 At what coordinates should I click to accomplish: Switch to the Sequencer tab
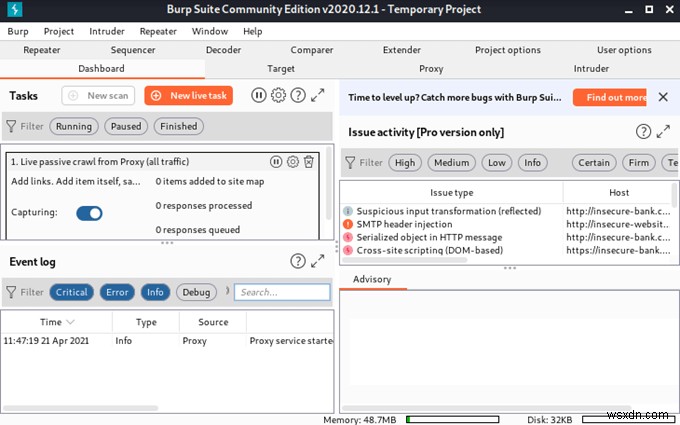[133, 50]
